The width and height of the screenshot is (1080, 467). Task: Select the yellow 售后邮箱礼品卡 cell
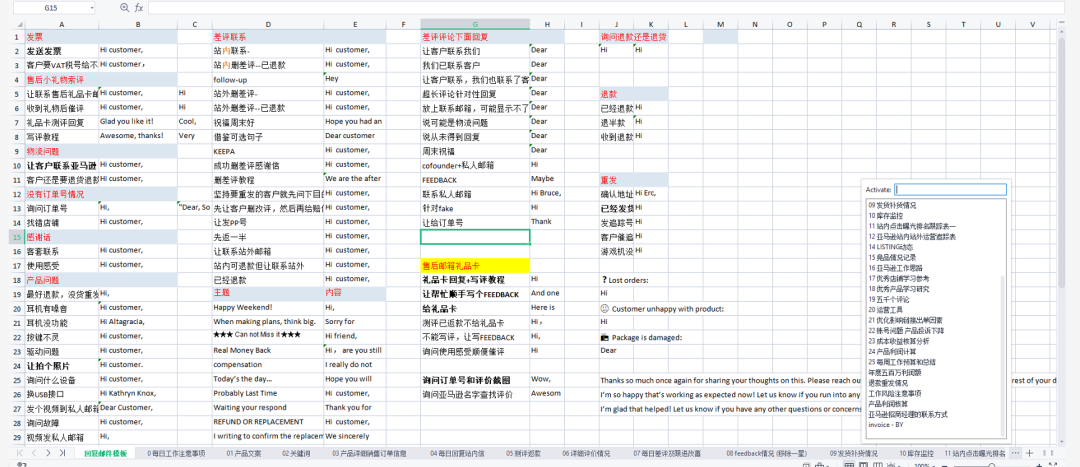[x=475, y=265]
